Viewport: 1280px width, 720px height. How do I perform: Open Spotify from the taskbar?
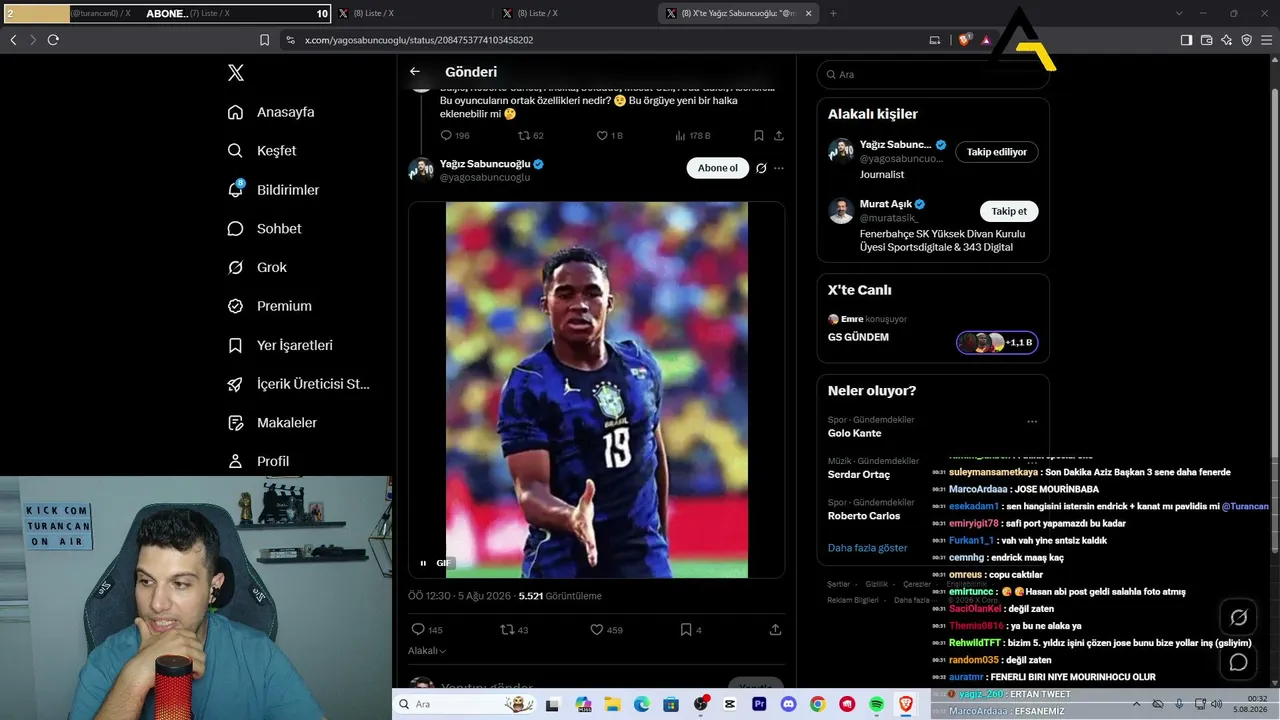click(x=876, y=704)
